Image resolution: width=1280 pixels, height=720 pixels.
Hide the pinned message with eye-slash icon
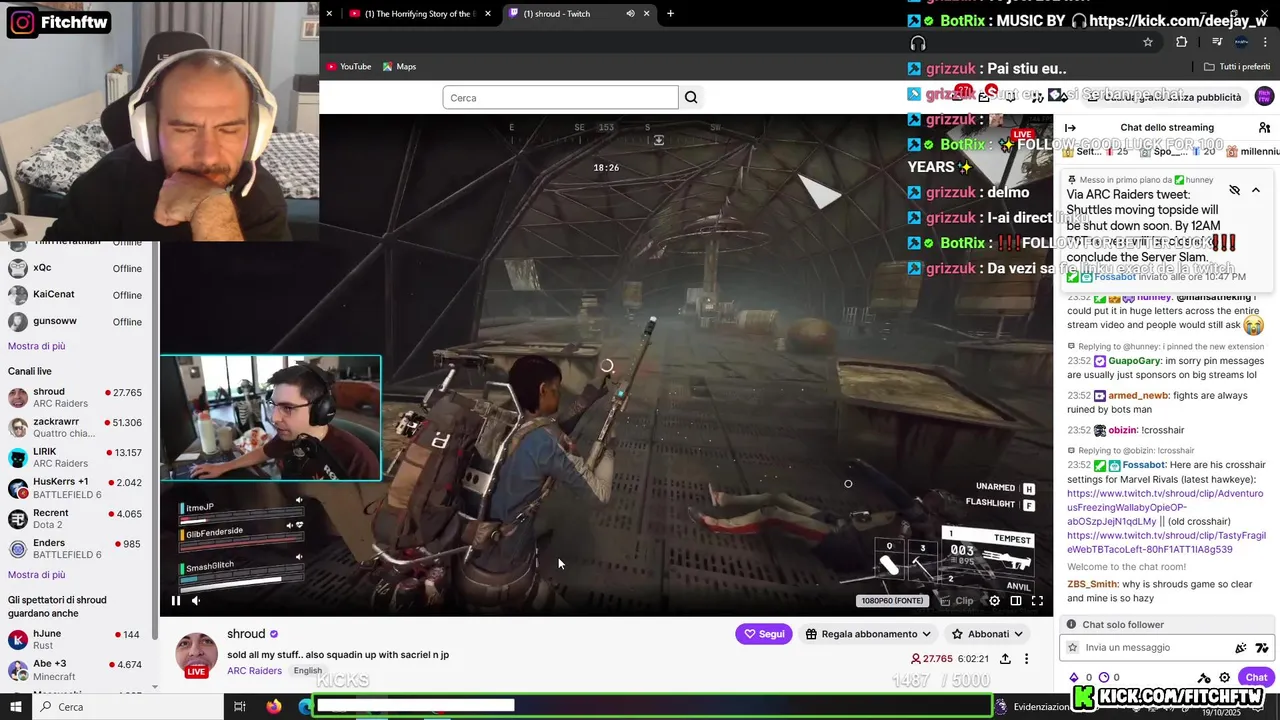(x=1235, y=190)
